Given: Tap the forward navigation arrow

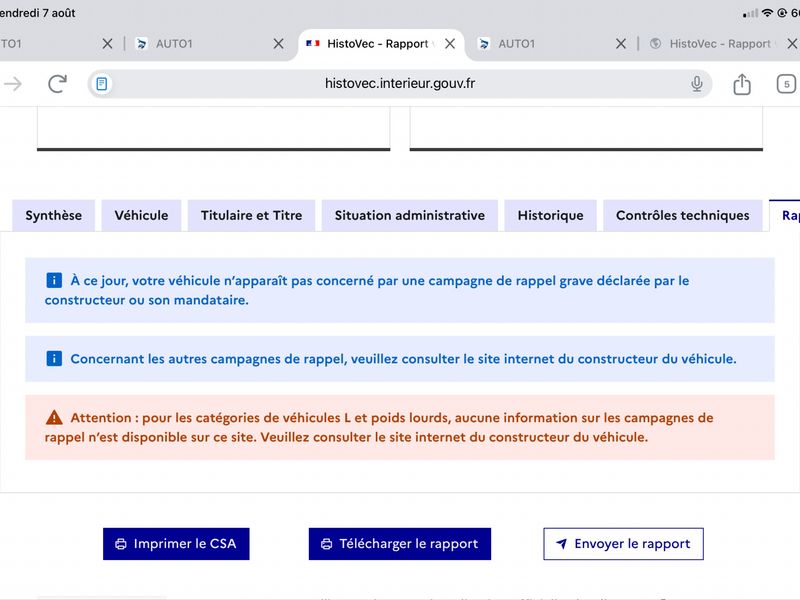Looking at the screenshot, I should tap(12, 84).
